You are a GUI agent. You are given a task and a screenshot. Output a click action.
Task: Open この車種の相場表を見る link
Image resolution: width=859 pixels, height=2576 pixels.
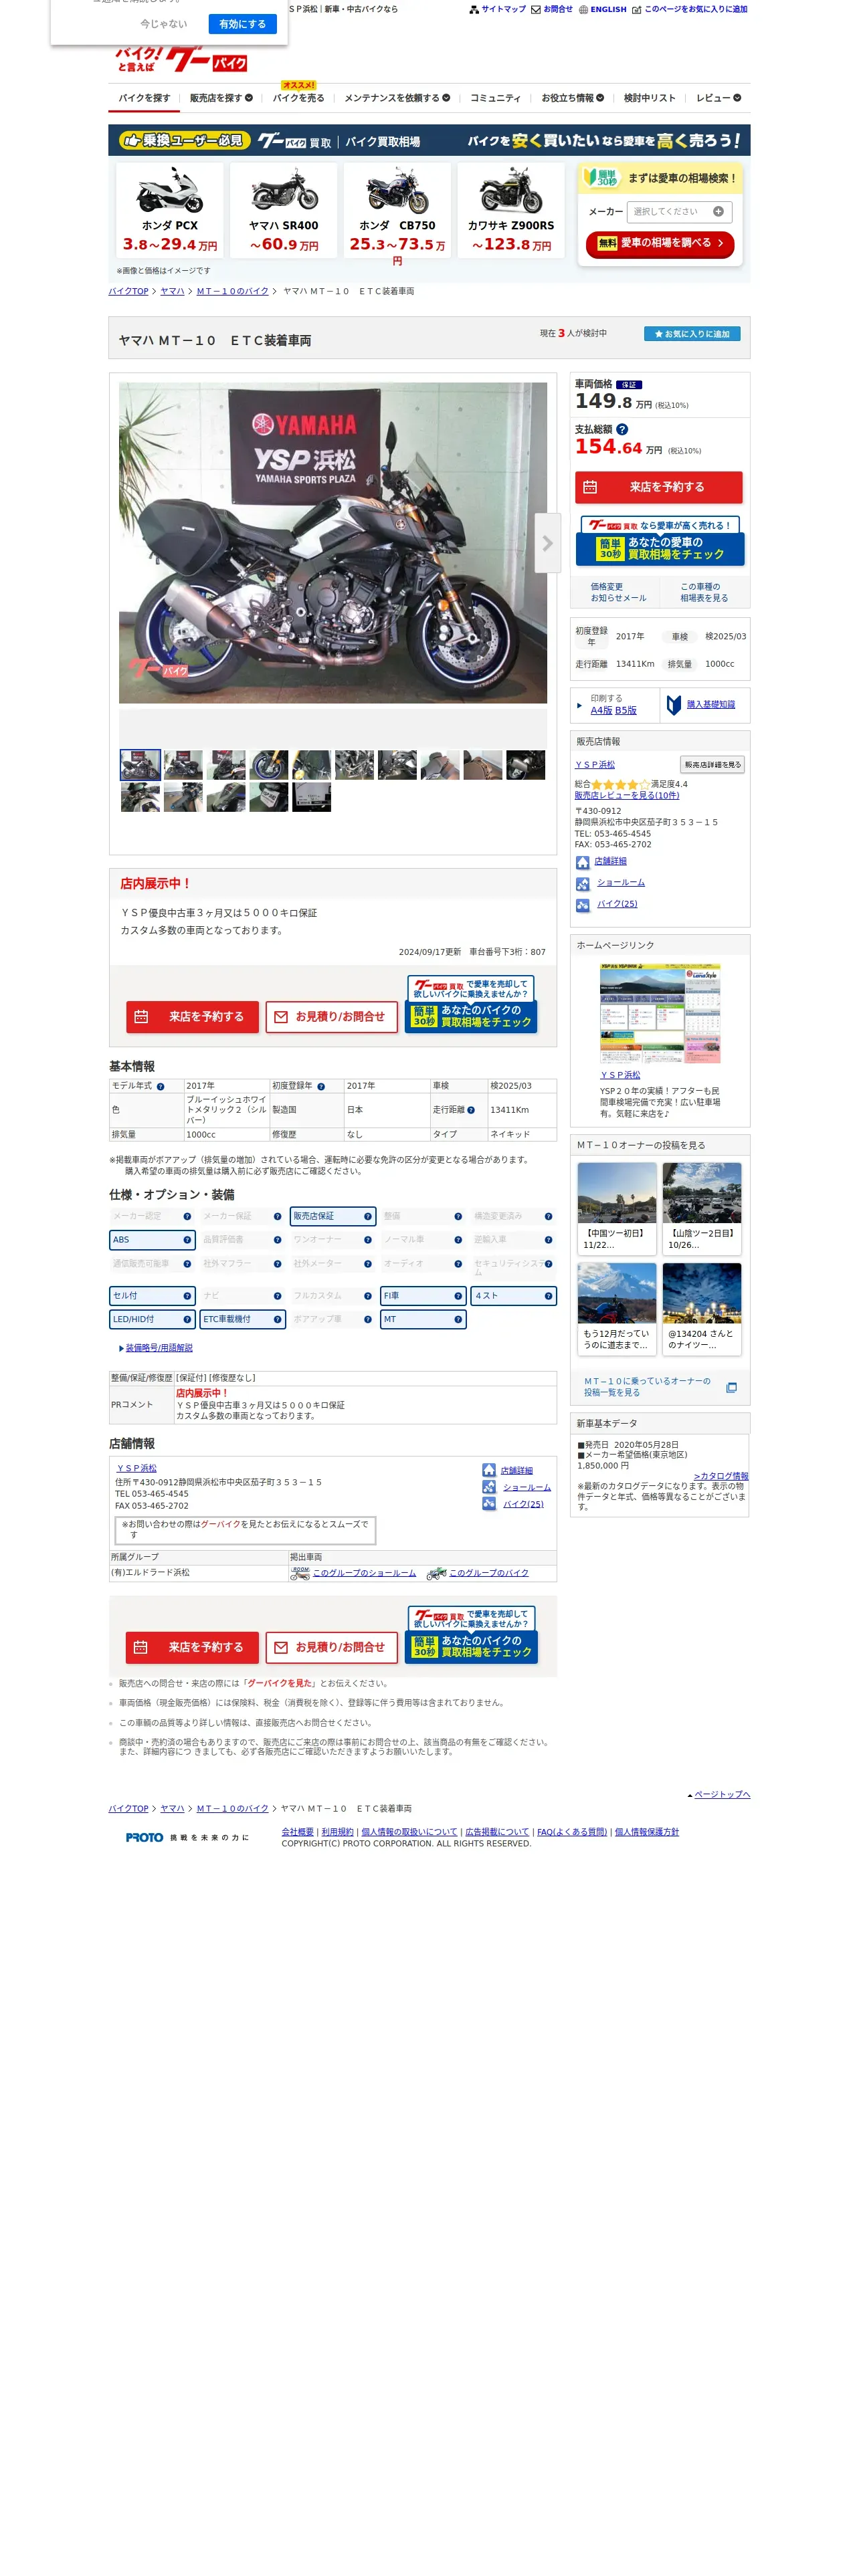click(x=704, y=592)
